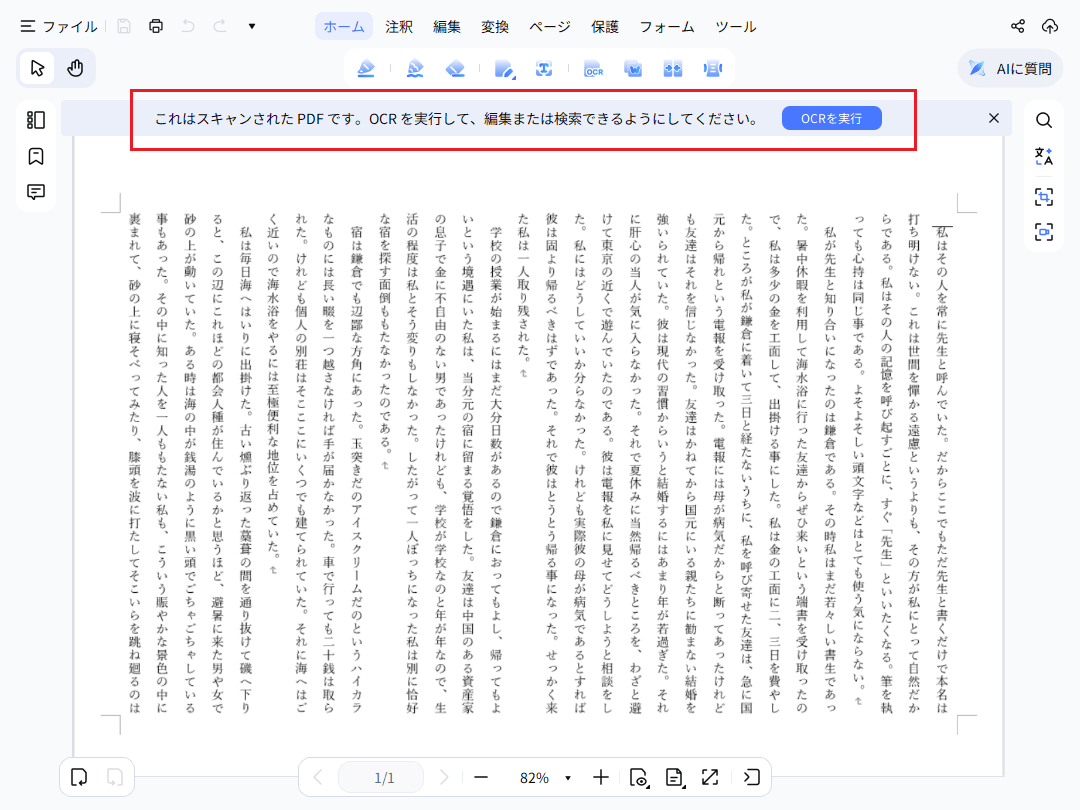Open the 編集 tab
The height and width of the screenshot is (810, 1080).
[x=447, y=27]
